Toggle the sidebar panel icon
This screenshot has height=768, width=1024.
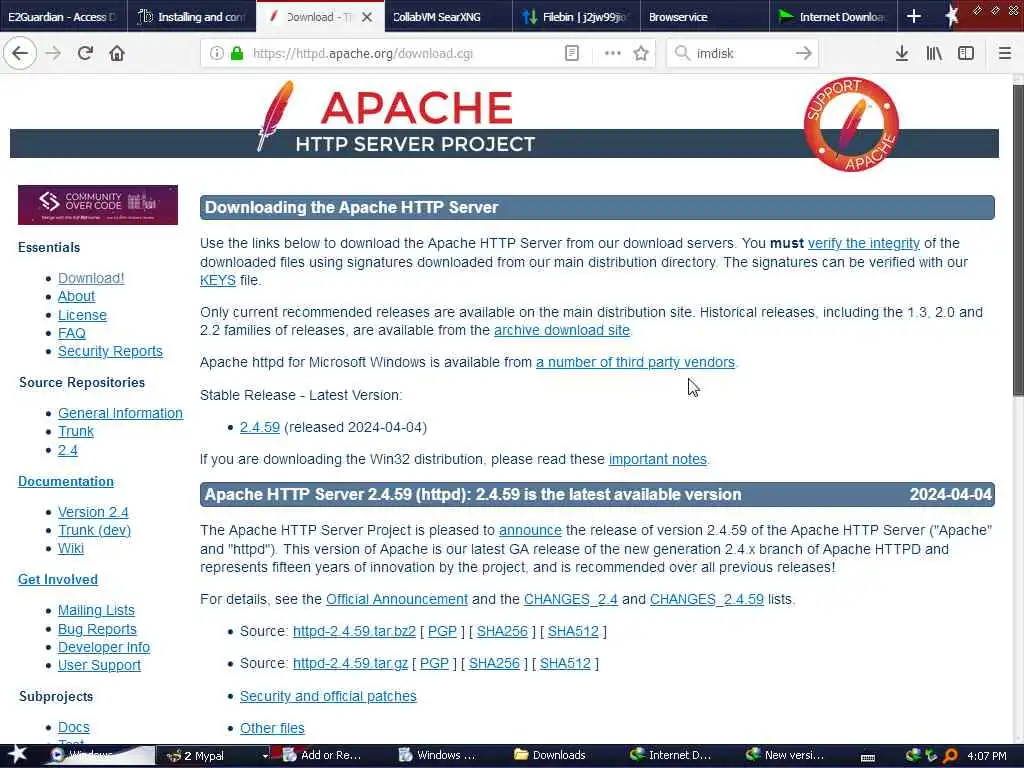966,53
